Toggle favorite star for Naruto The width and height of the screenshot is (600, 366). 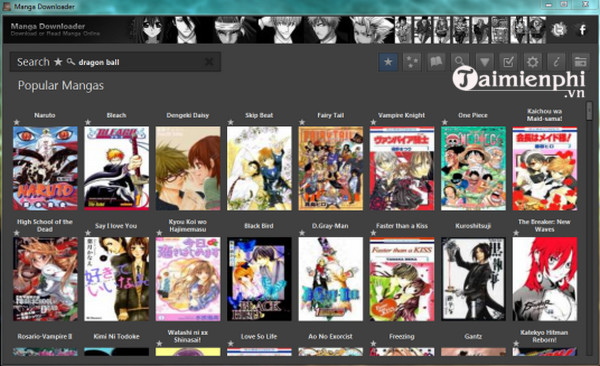click(x=16, y=122)
